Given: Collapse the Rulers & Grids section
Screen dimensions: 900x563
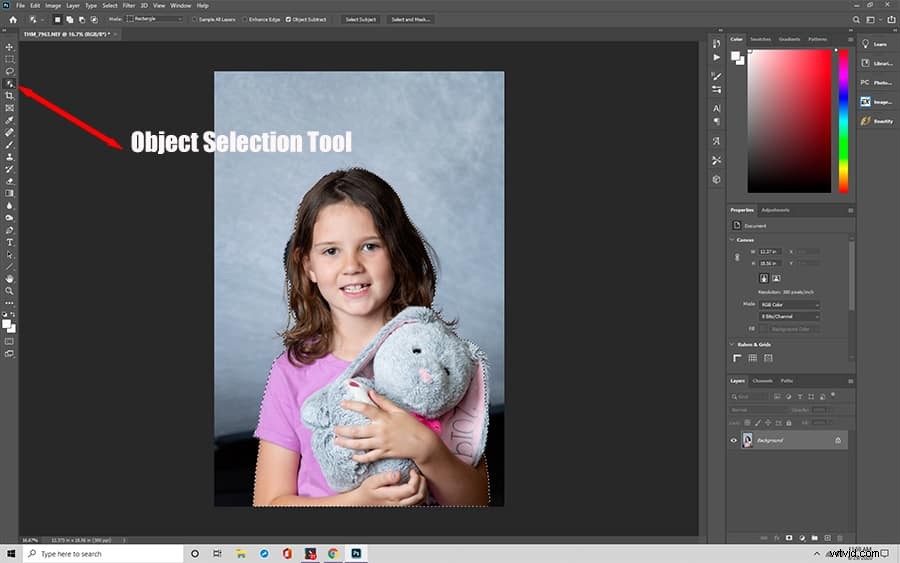Looking at the screenshot, I should [732, 344].
